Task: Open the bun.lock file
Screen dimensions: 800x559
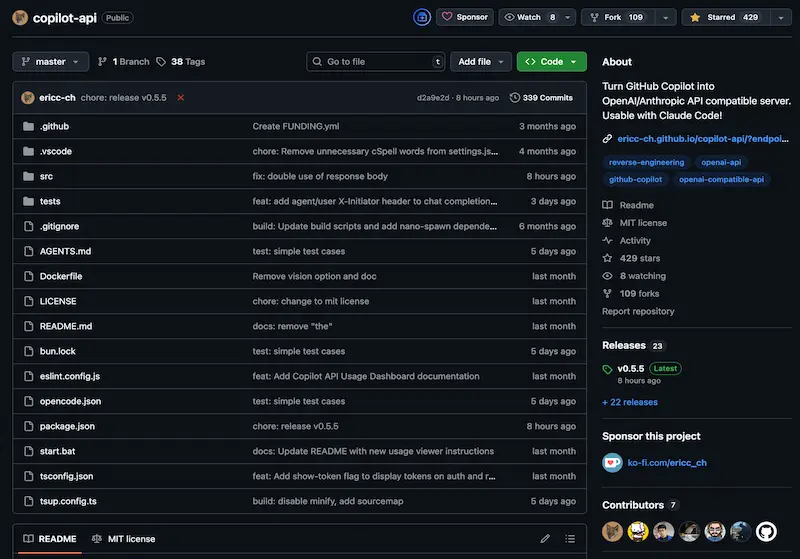Action: tap(58, 351)
